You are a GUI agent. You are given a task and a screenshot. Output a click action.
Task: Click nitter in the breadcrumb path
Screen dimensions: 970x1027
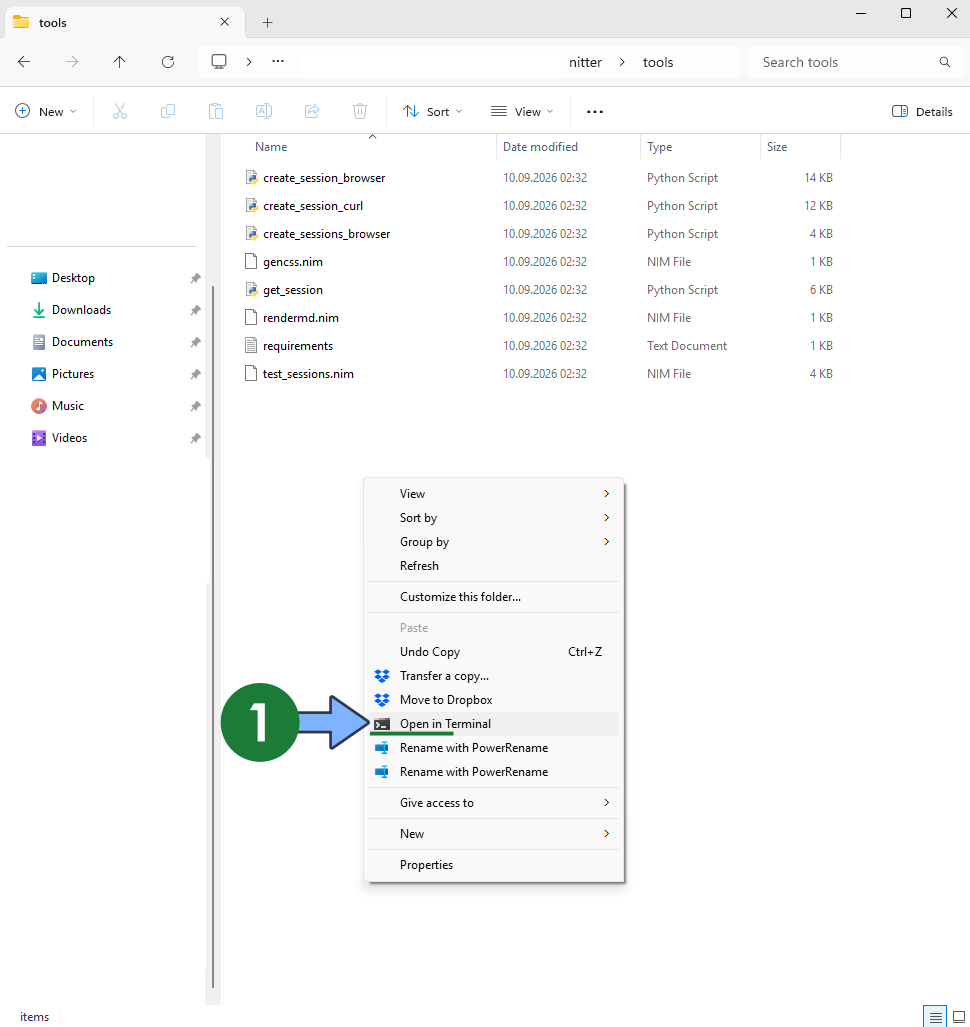click(585, 62)
